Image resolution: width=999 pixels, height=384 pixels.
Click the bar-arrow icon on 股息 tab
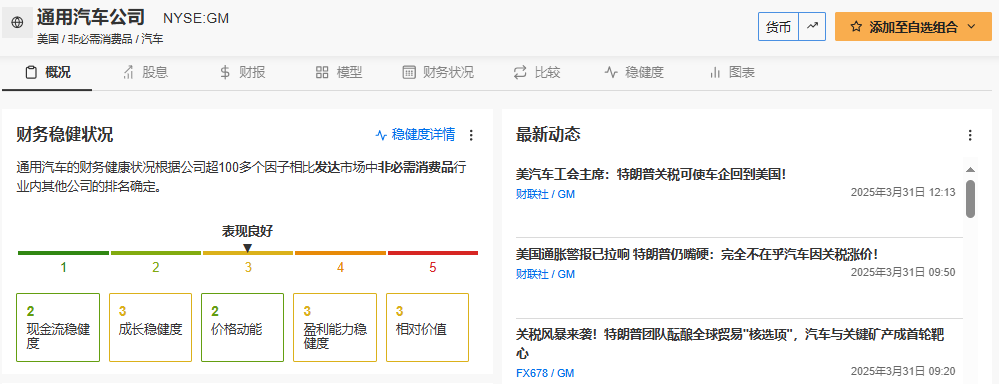[x=128, y=73]
